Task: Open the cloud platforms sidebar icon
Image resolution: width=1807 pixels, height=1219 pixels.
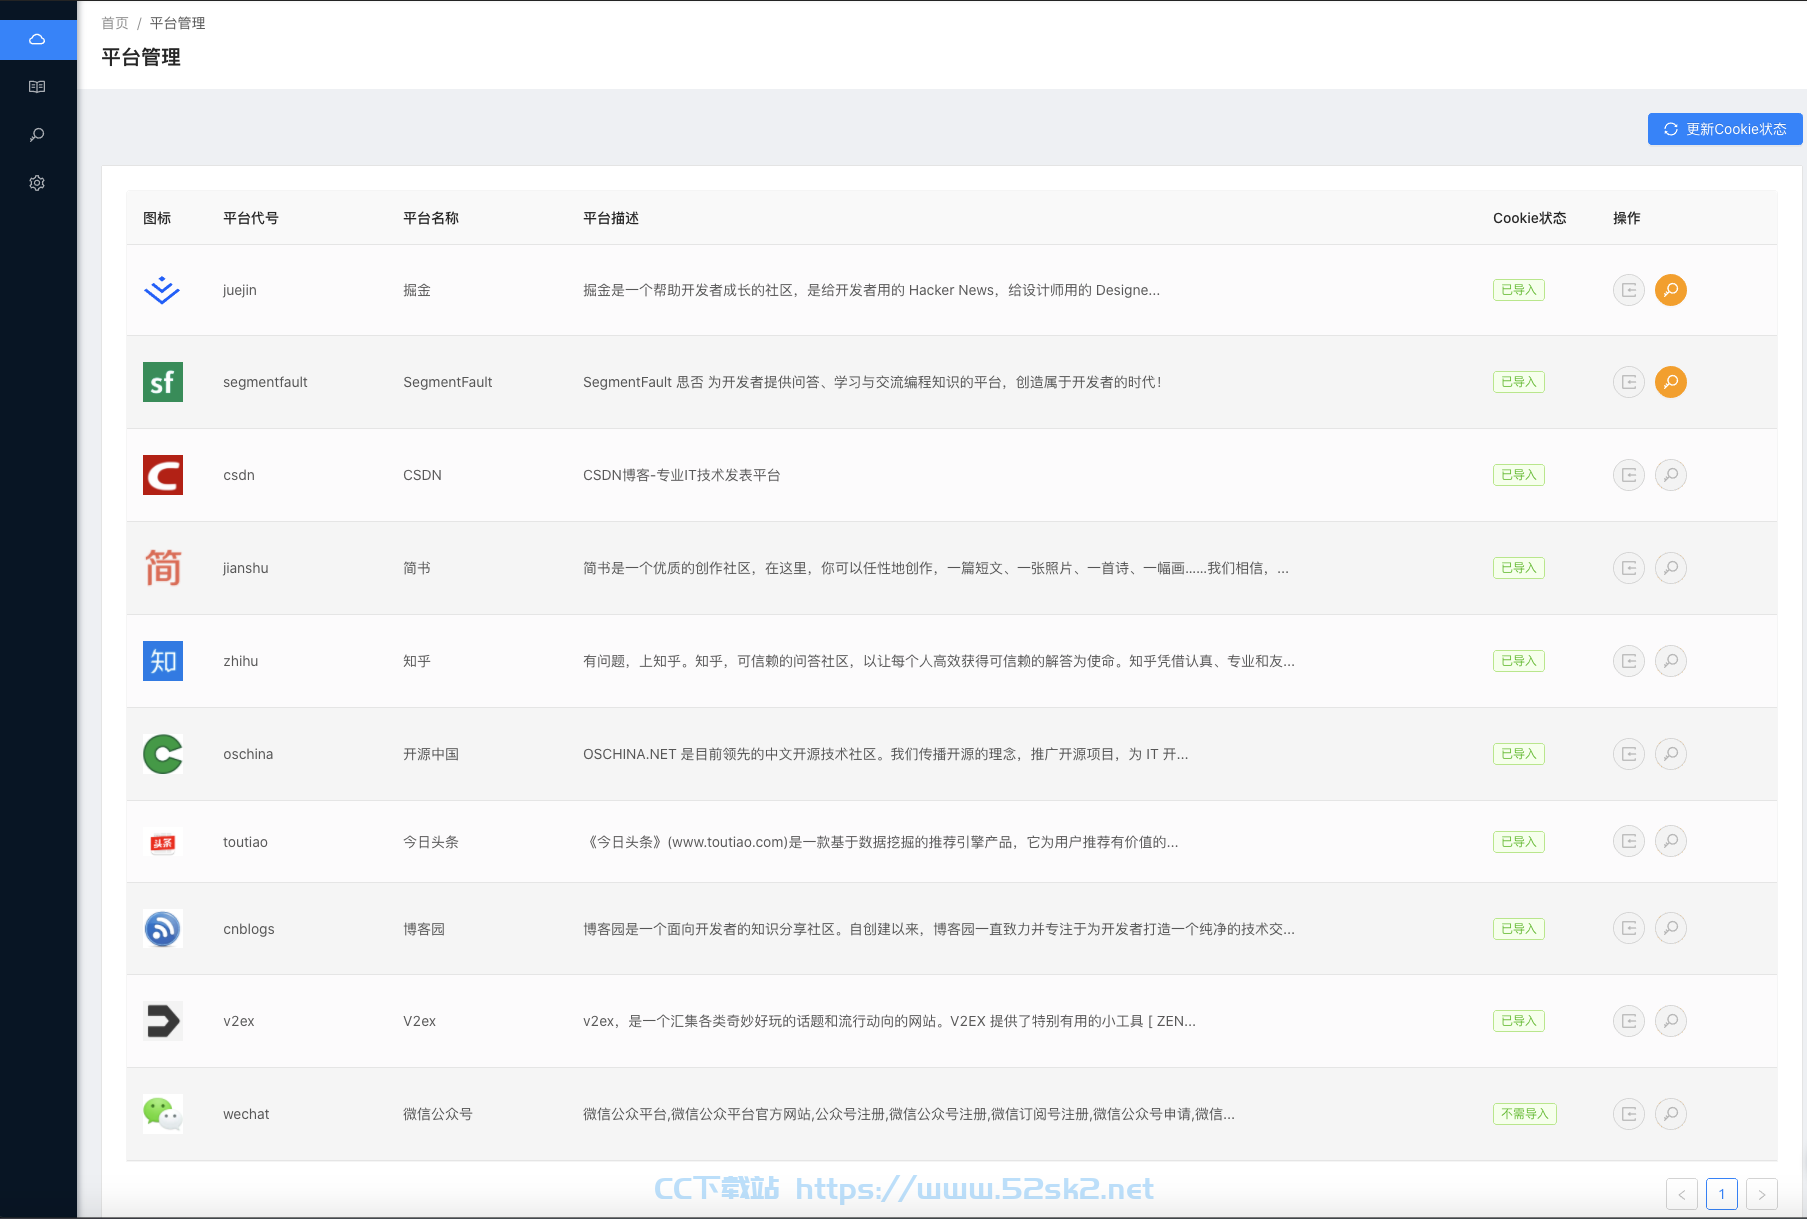Action: (x=38, y=39)
